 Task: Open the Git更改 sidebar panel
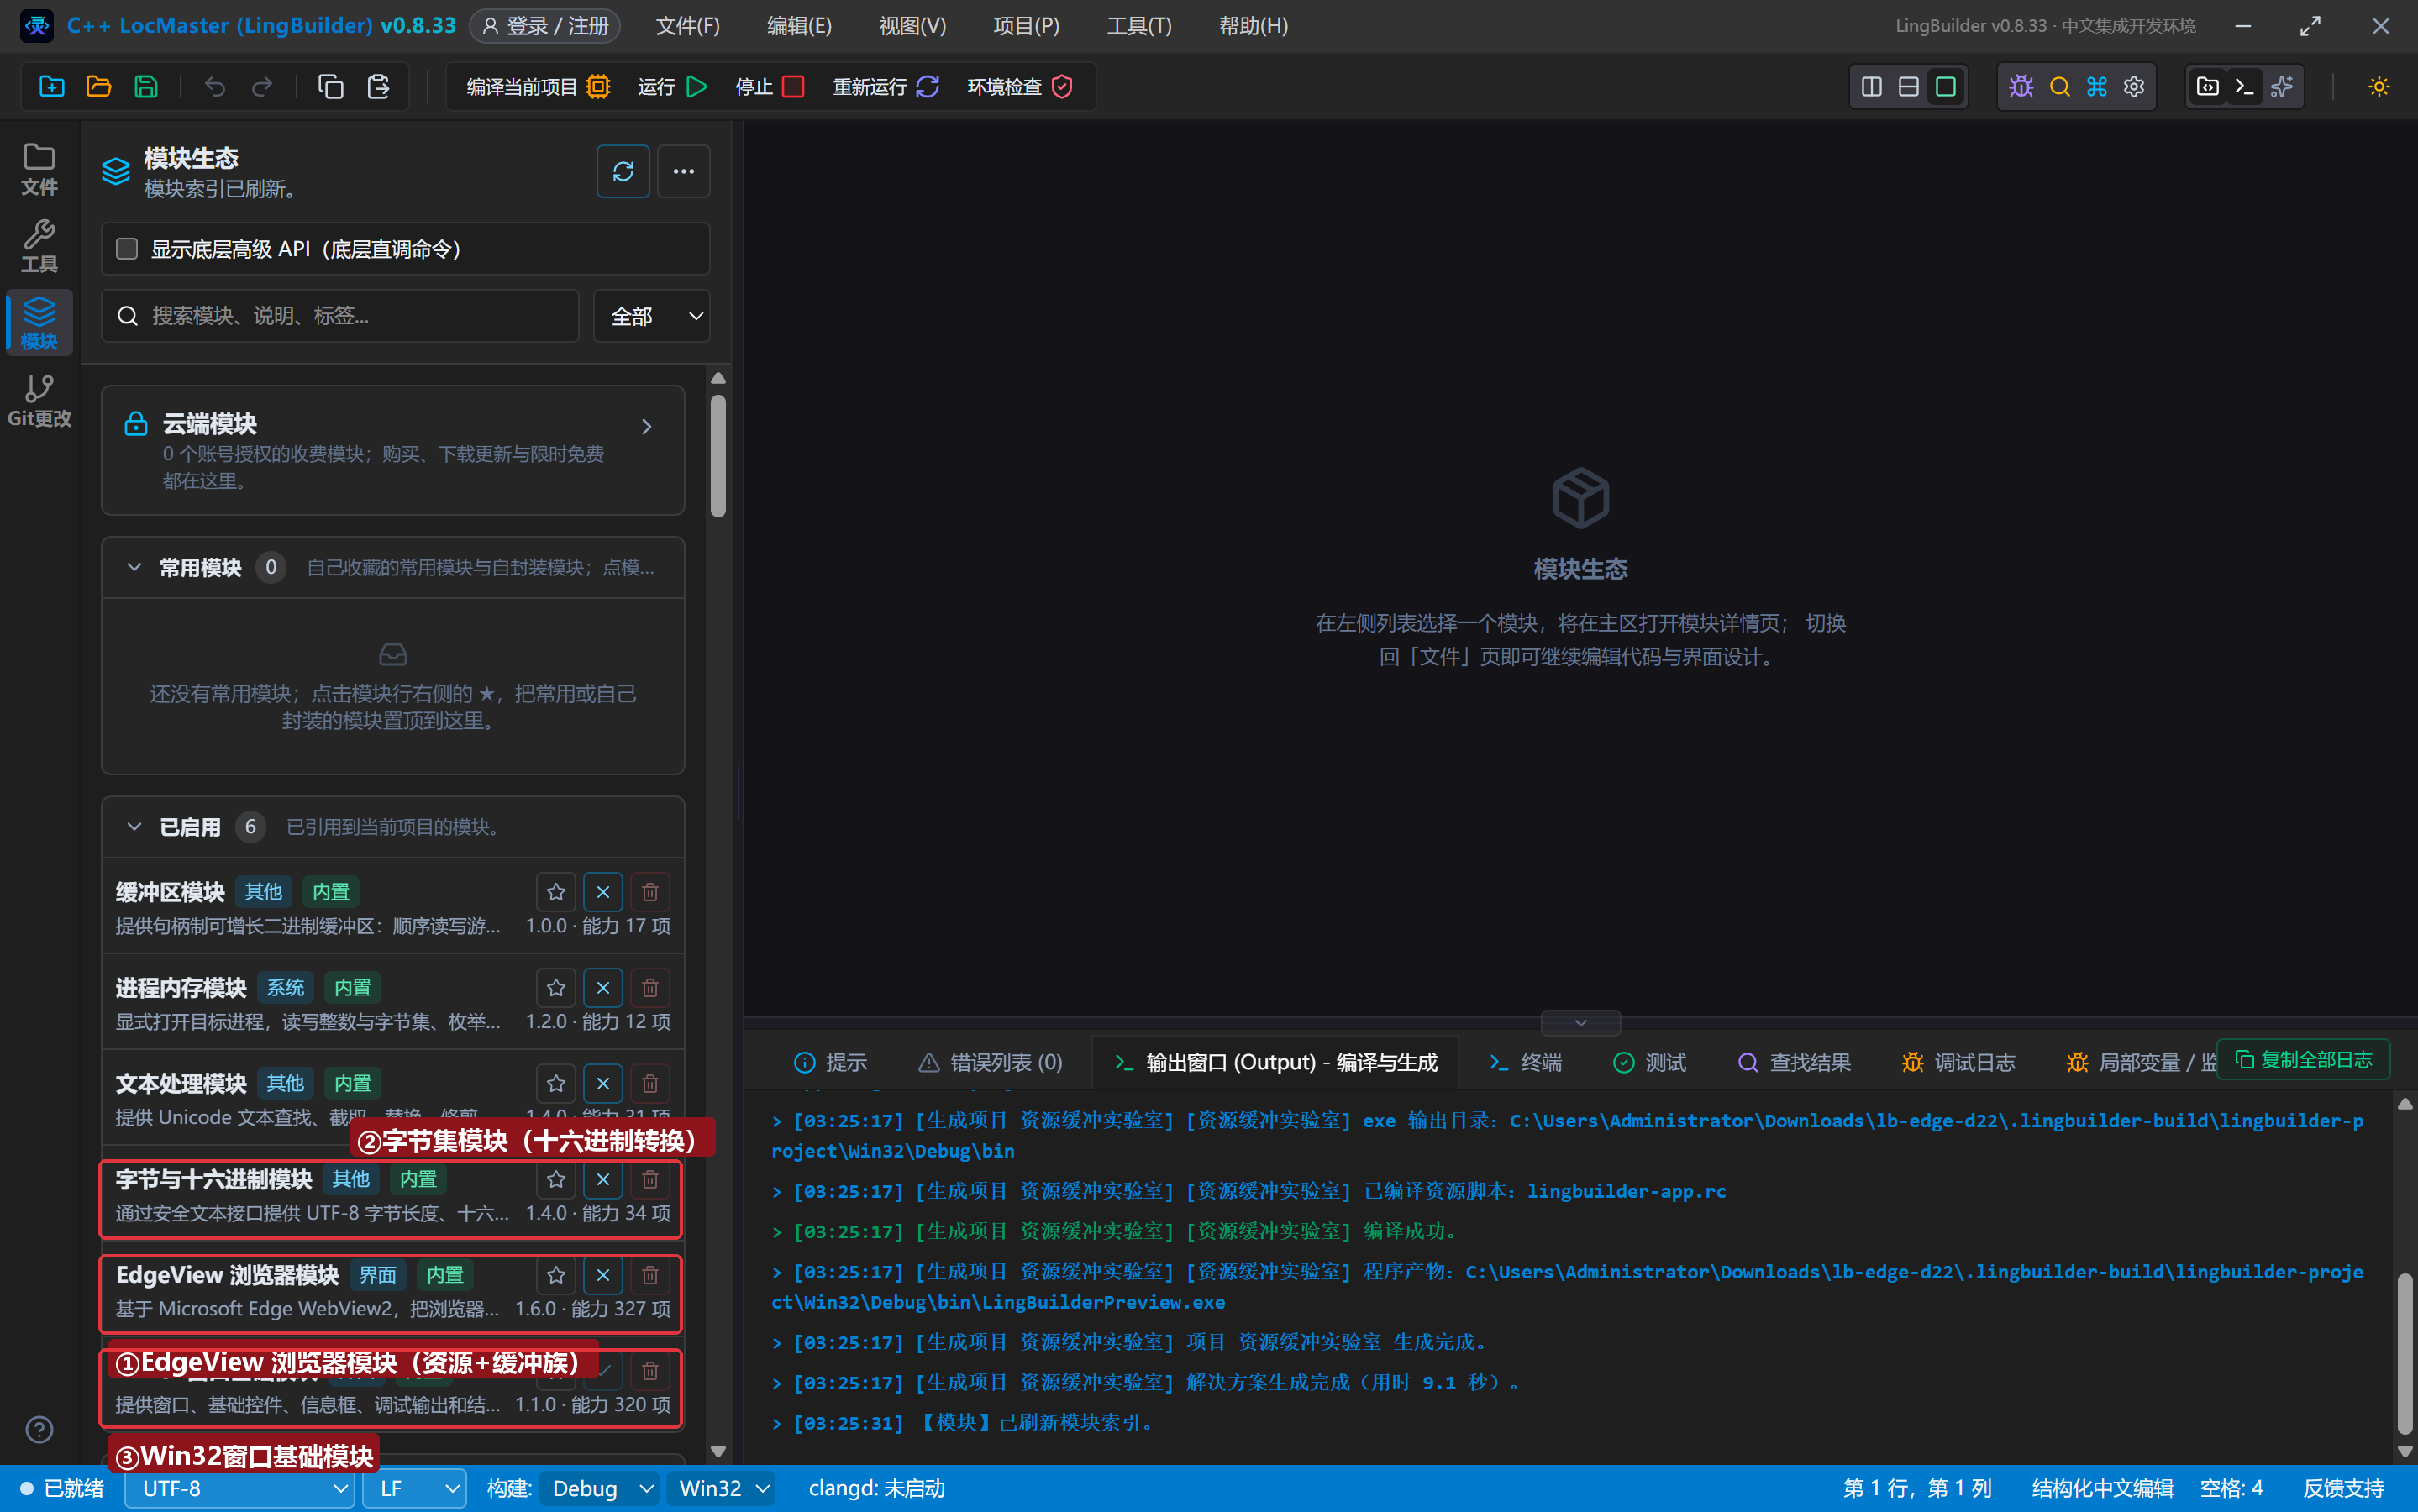pyautogui.click(x=39, y=400)
